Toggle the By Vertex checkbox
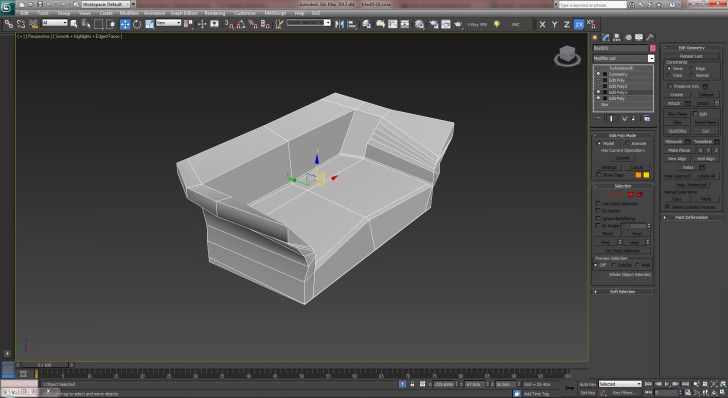The image size is (728, 398). tap(598, 211)
